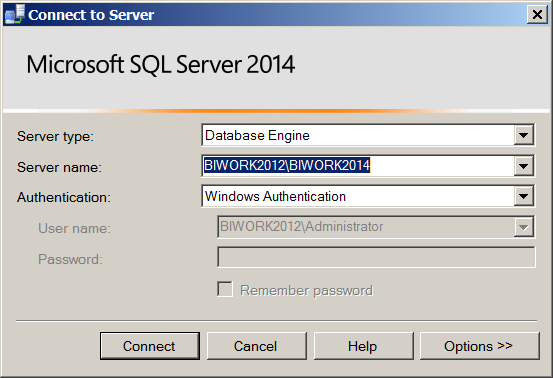This screenshot has width=553, height=378.
Task: Click the BIWORK2012\BIWORK2014 server name field
Action: (x=358, y=166)
